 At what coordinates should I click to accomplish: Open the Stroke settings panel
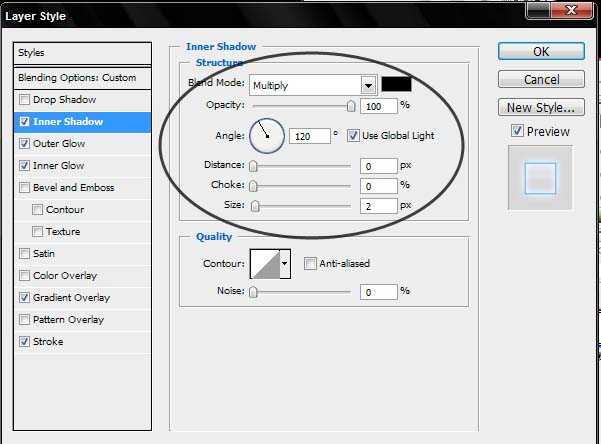click(48, 341)
